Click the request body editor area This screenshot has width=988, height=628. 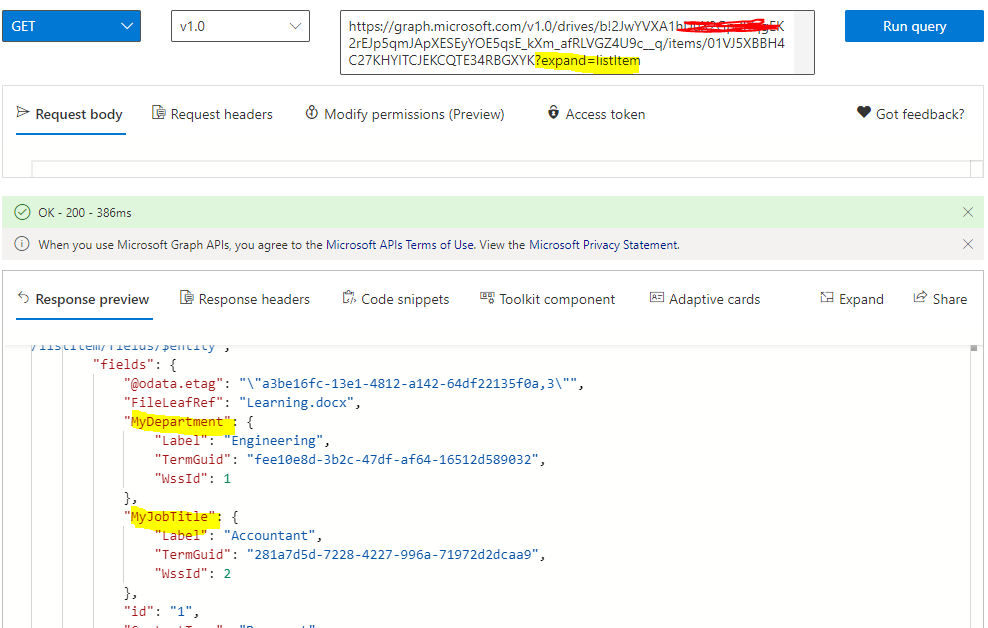coord(501,169)
